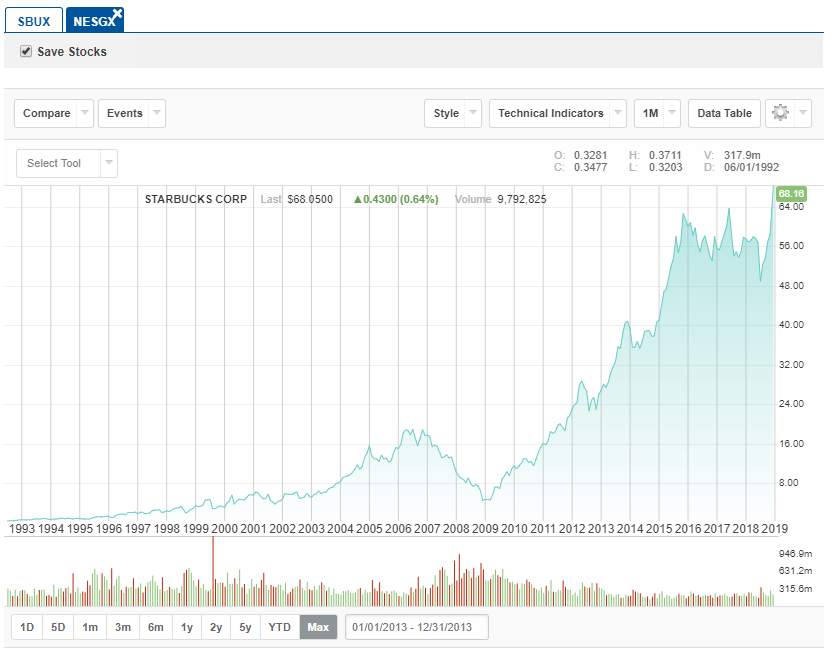The image size is (835, 650).
Task: Click the Last $68.0500 price text
Action: [x=297, y=199]
